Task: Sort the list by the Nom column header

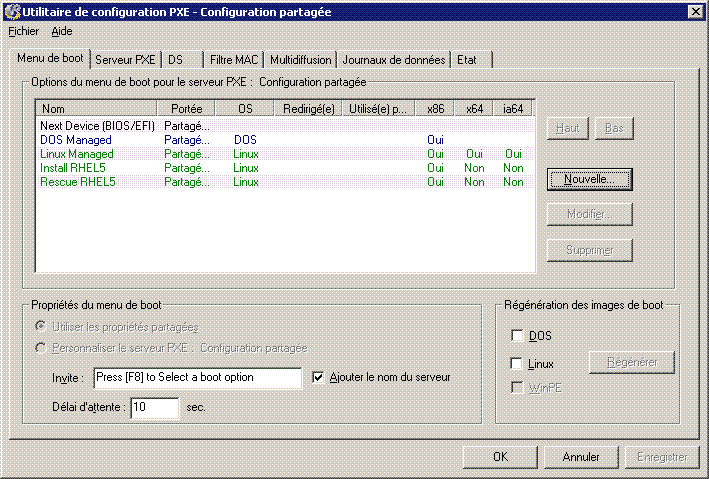Action: click(x=96, y=108)
